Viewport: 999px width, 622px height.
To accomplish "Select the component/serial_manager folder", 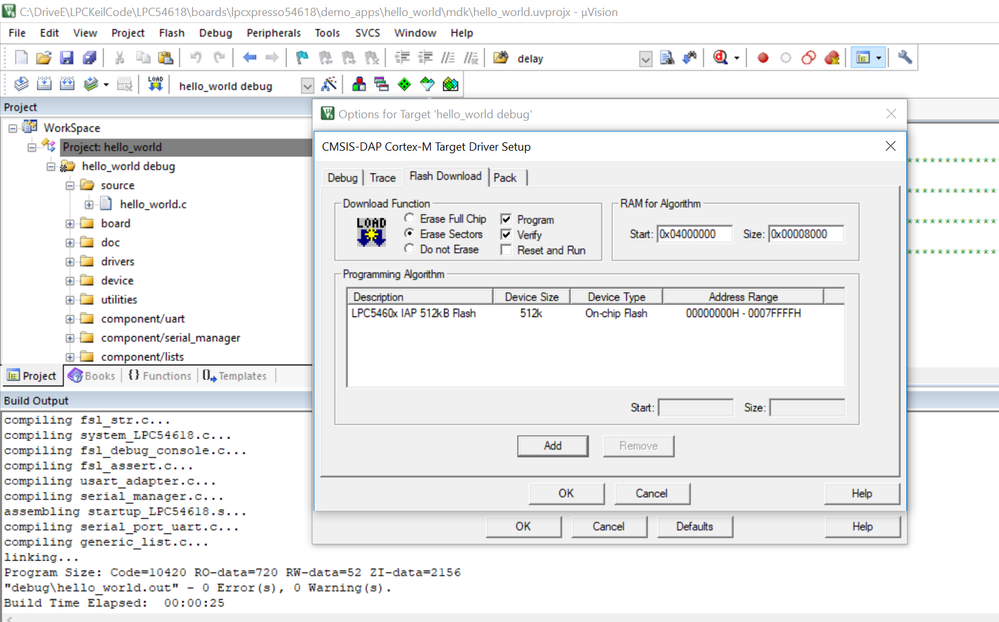I will pyautogui.click(x=170, y=338).
